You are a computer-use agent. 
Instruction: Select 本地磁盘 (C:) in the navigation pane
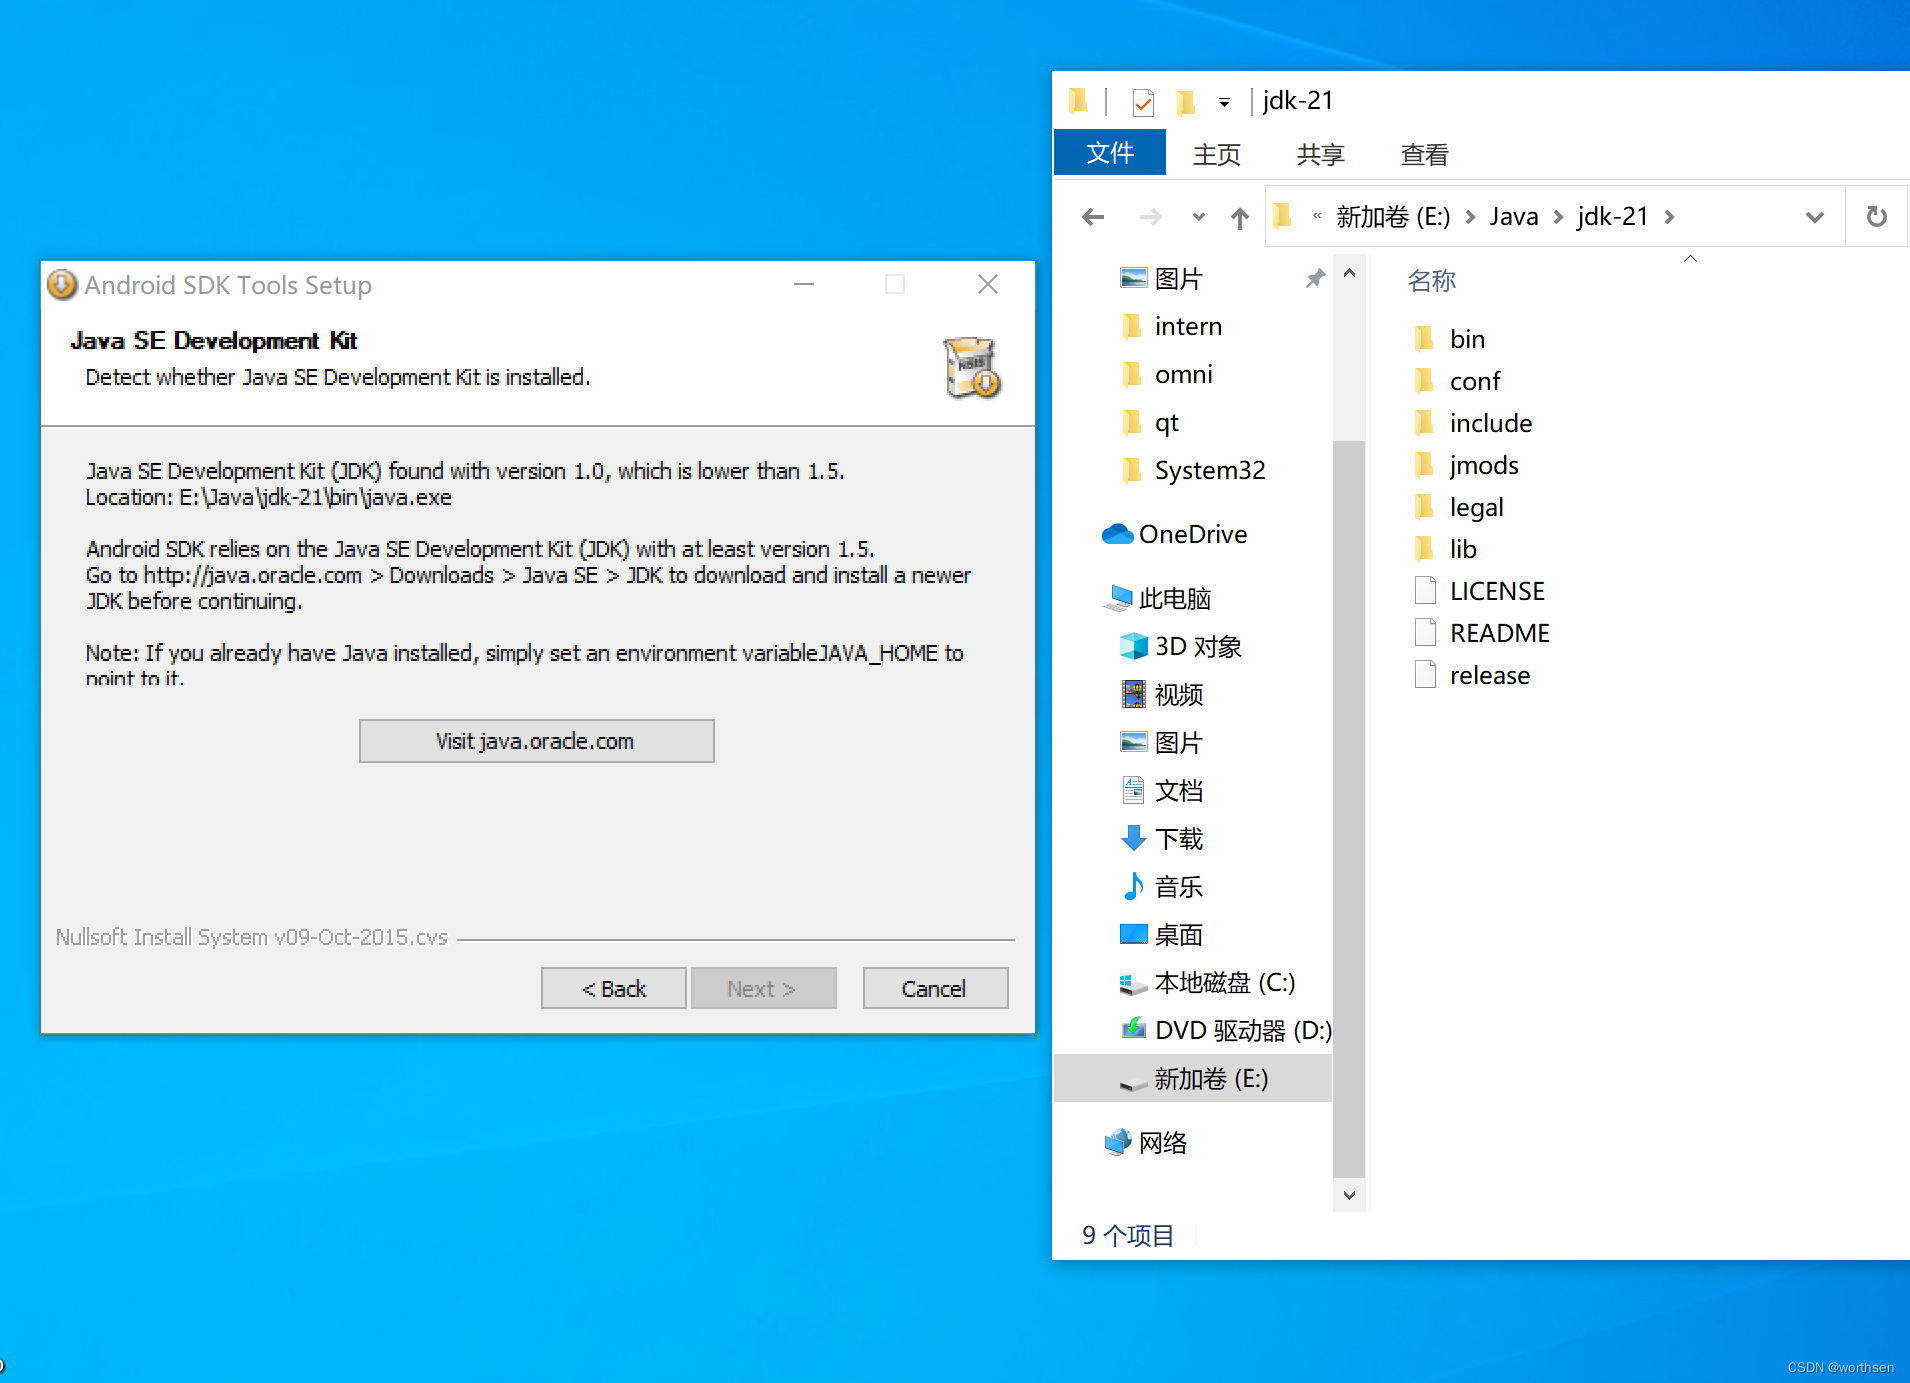click(x=1225, y=982)
